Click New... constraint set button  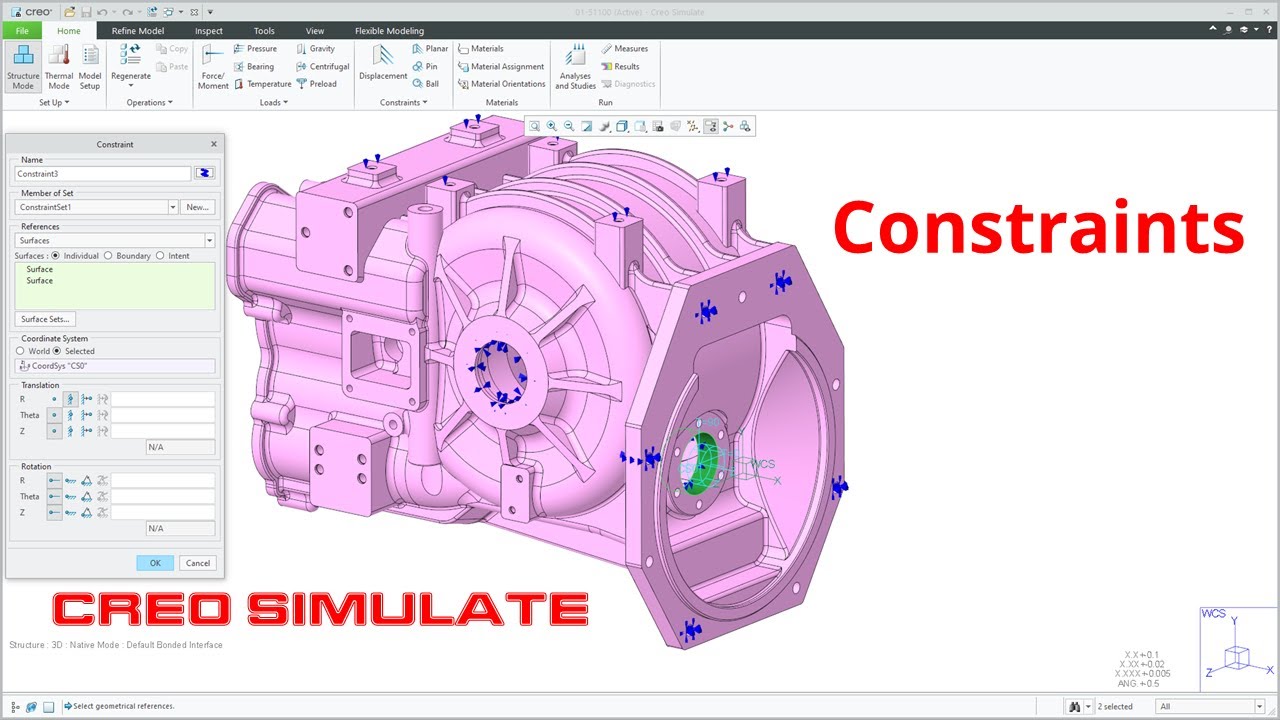coord(198,207)
